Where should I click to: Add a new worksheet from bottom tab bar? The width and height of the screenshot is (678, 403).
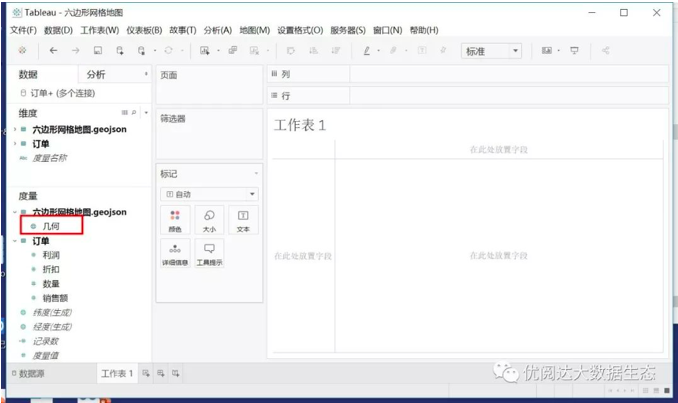(x=146, y=373)
